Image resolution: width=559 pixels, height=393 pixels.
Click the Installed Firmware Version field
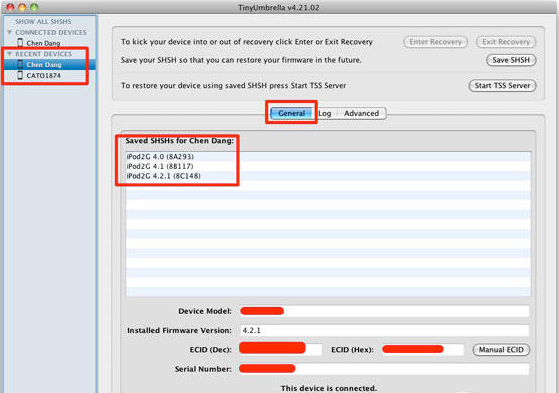point(385,331)
